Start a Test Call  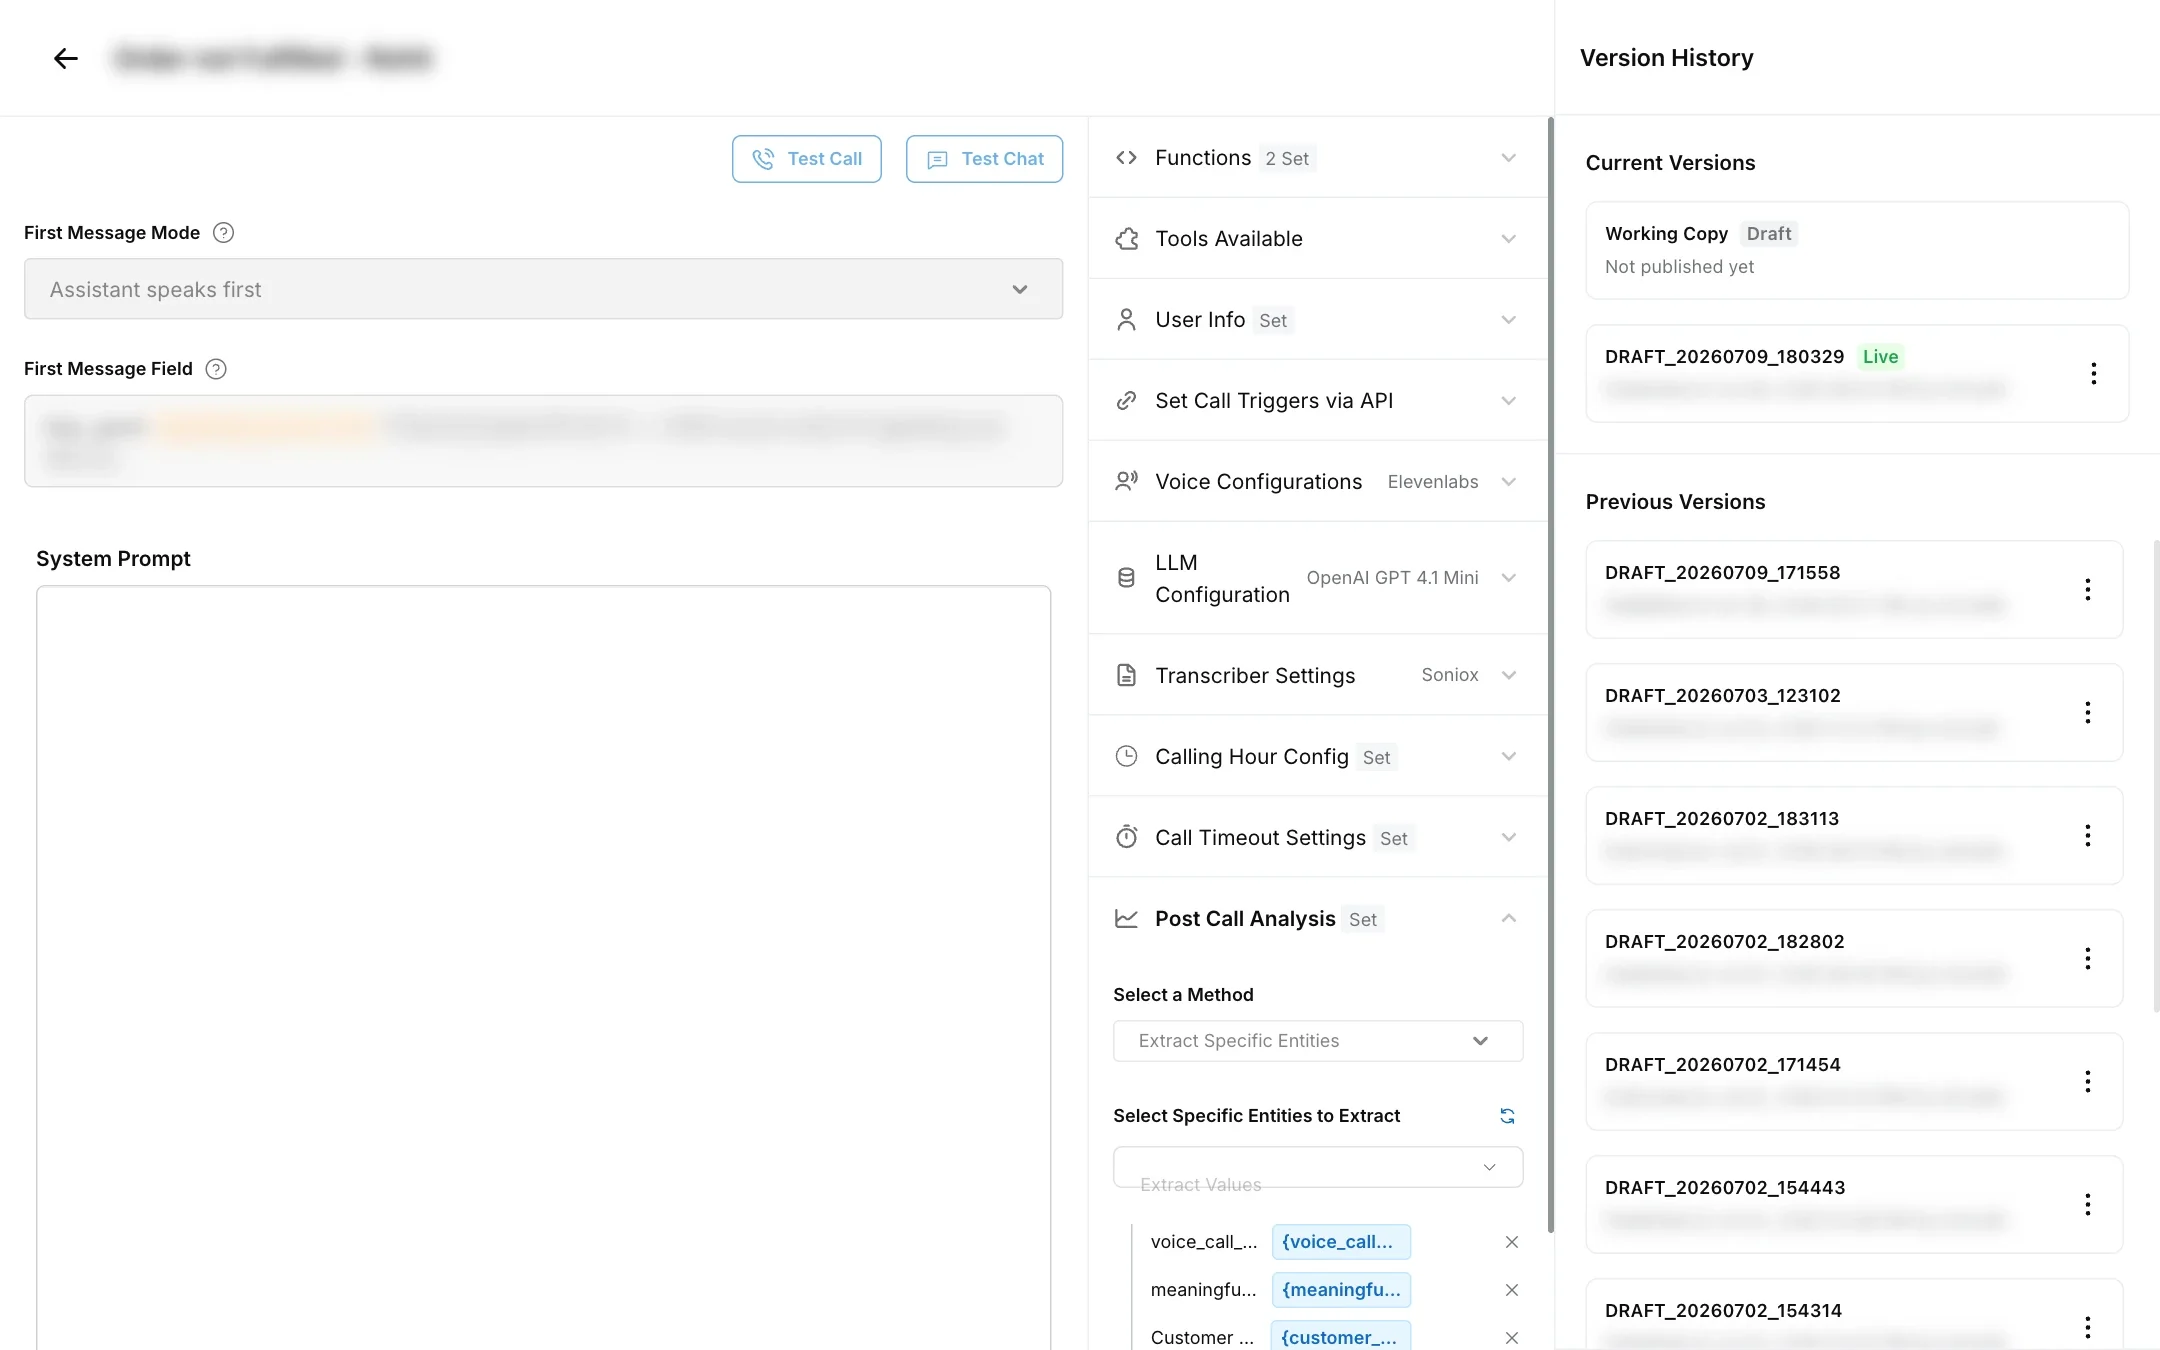click(806, 159)
